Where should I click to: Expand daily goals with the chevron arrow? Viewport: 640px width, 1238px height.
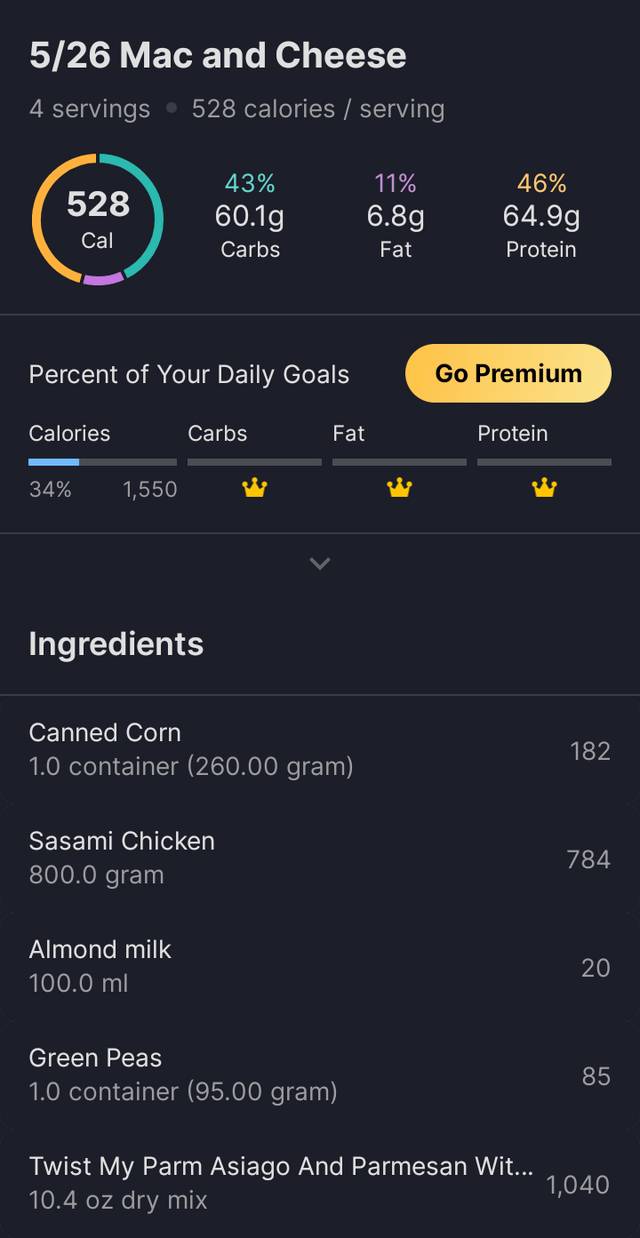(x=320, y=564)
